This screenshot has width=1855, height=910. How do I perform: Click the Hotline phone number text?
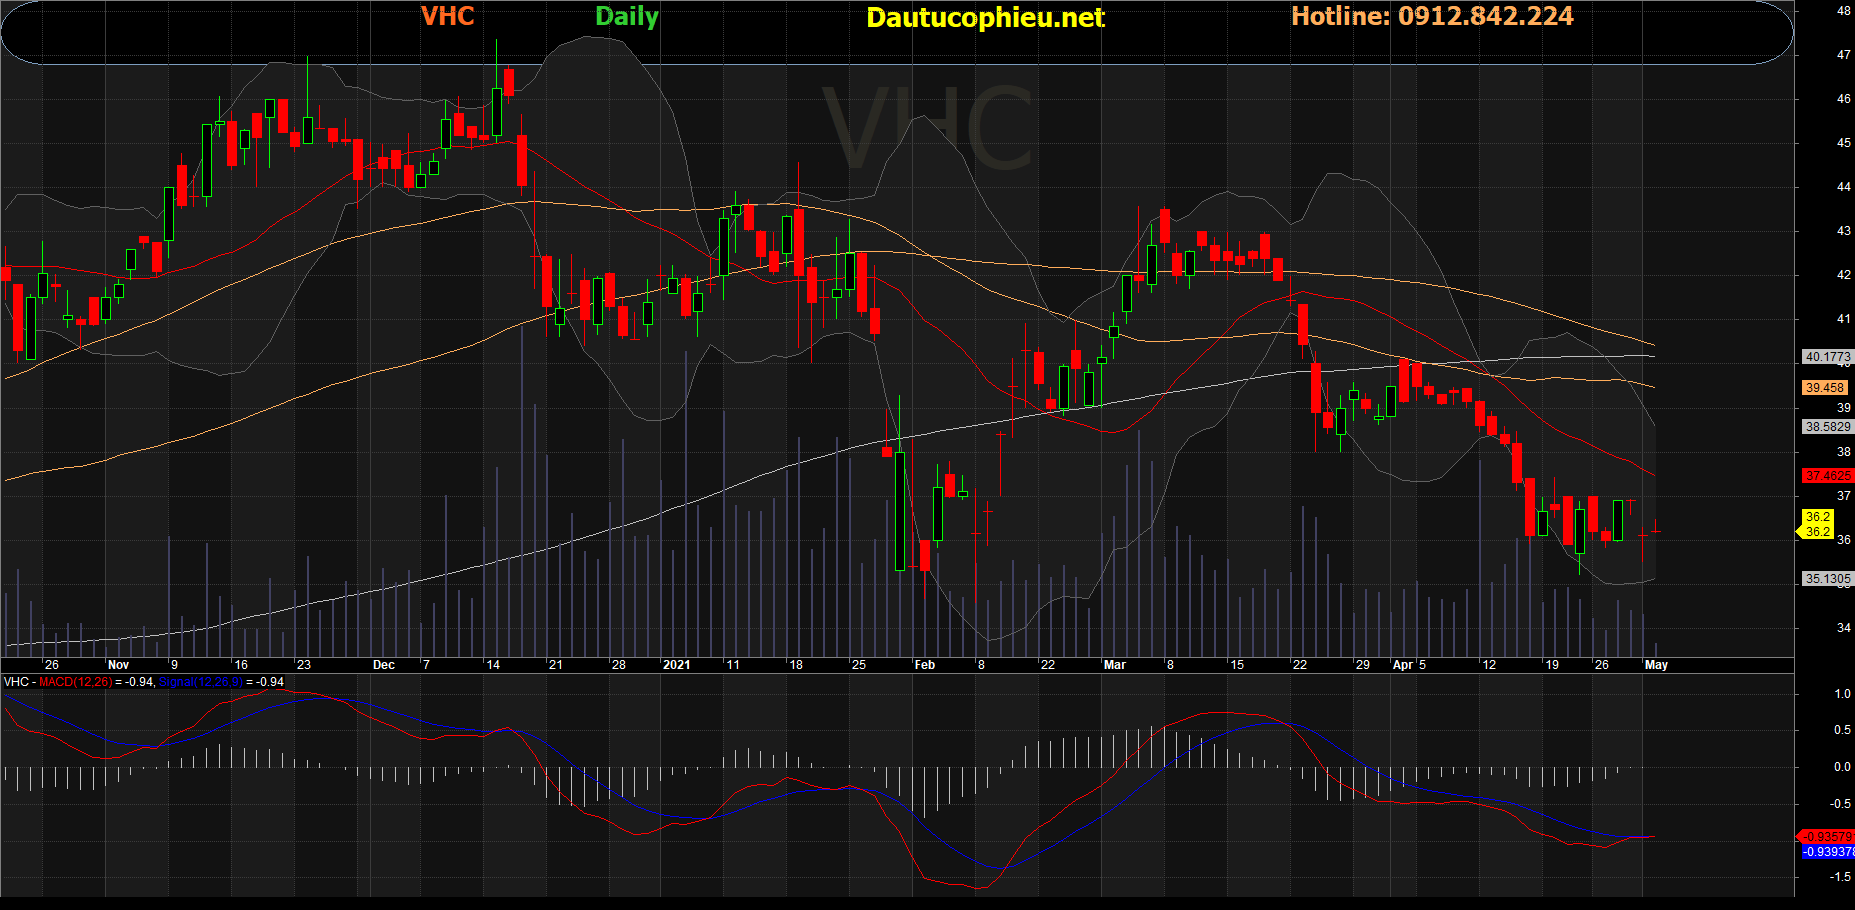1431,17
